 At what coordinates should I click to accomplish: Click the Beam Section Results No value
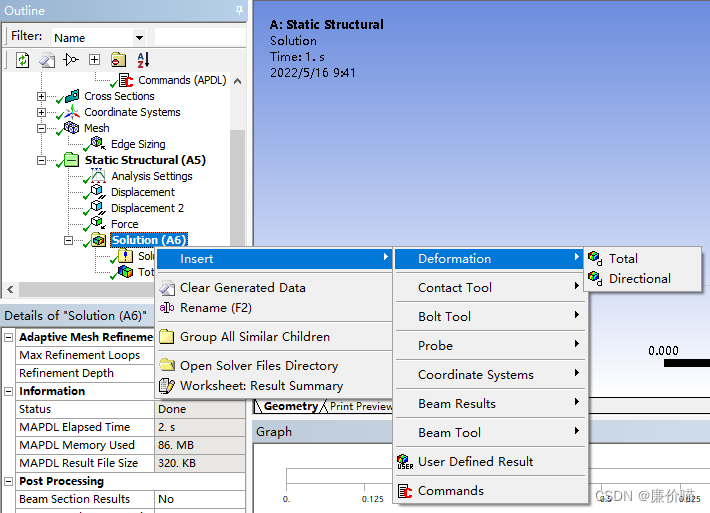(x=199, y=499)
